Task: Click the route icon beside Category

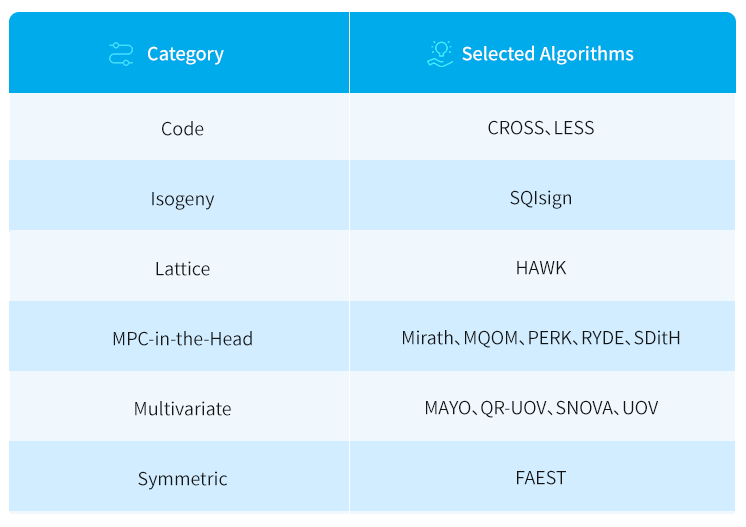Action: [x=121, y=54]
